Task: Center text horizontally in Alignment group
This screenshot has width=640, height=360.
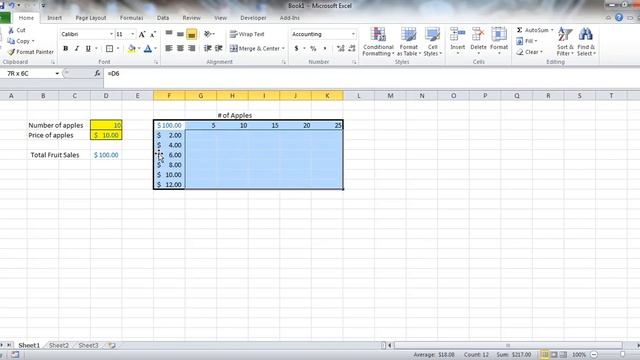Action: click(x=180, y=48)
